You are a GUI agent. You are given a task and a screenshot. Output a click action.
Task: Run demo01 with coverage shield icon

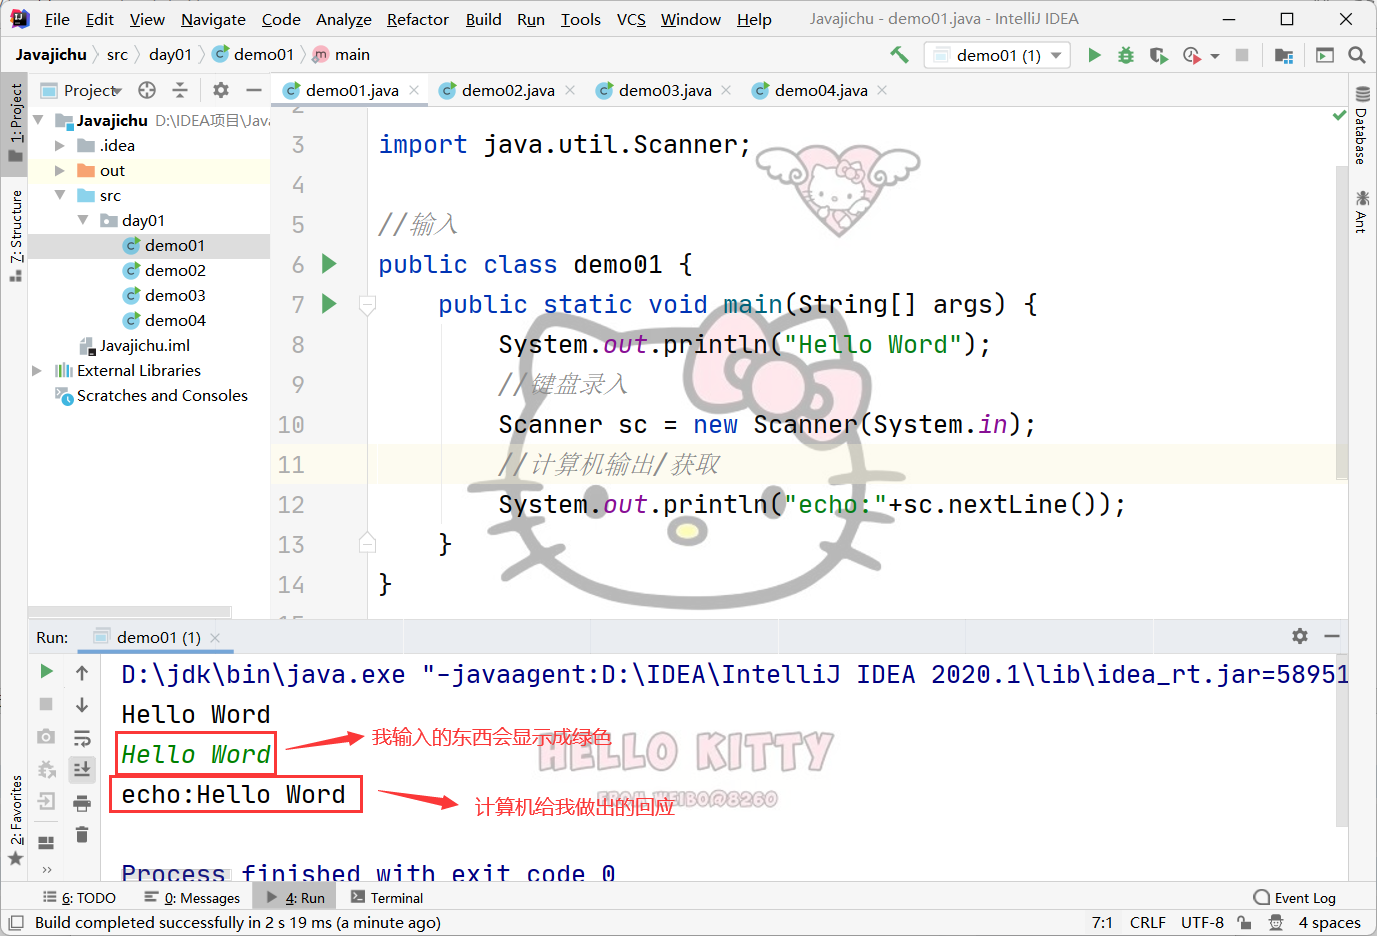[x=1158, y=55]
